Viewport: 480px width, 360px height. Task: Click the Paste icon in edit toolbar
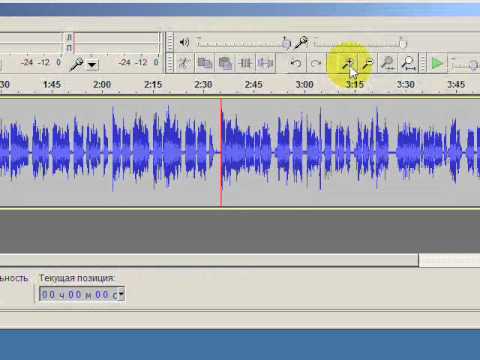pyautogui.click(x=225, y=63)
